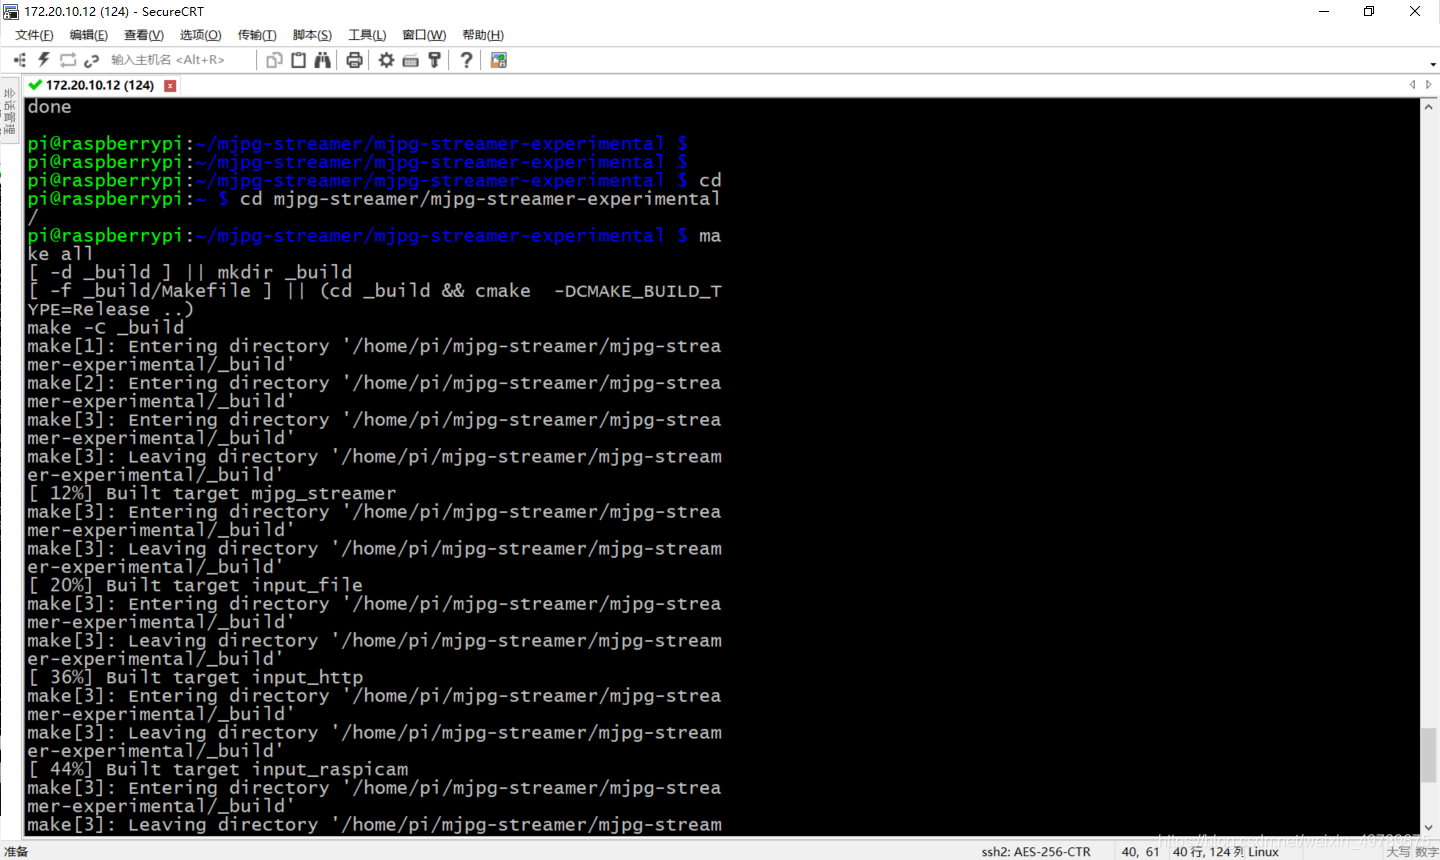Open the 文件(F) menu
This screenshot has height=860, width=1440.
click(34, 35)
